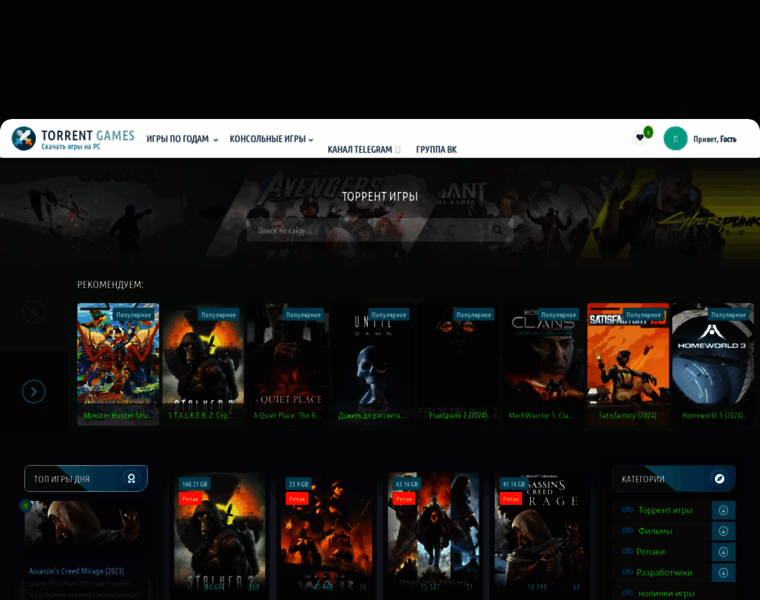Viewport: 760px width, 600px height.
Task: Open Homeworld 3 (2024) card
Action: [713, 364]
